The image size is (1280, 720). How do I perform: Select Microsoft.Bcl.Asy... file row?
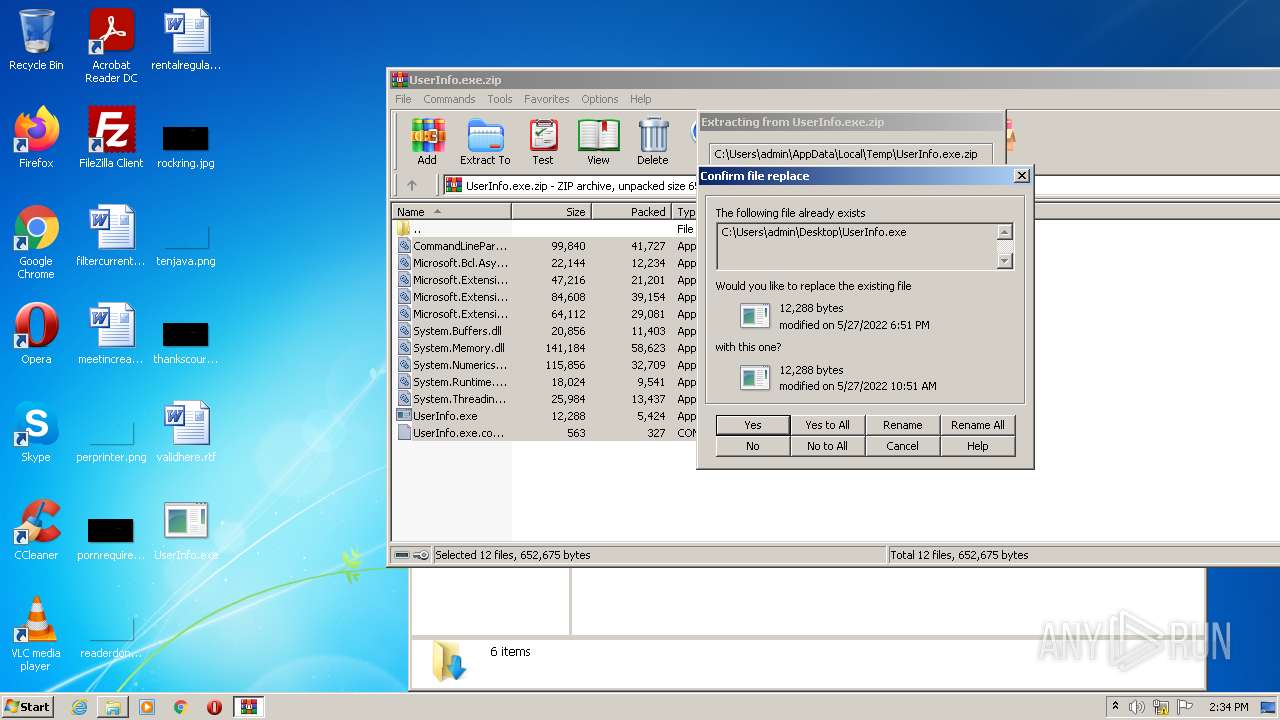point(546,263)
